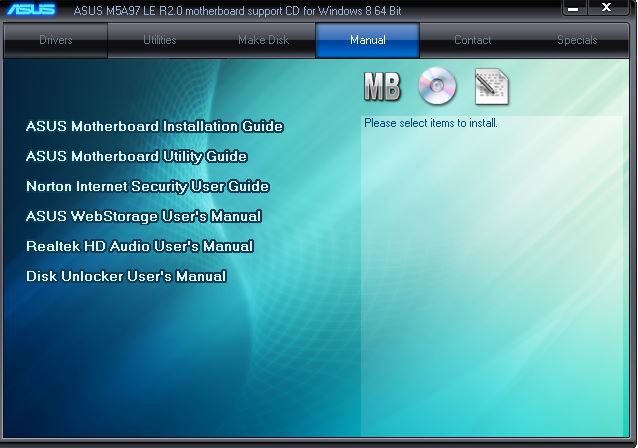This screenshot has width=638, height=448.
Task: Open the Contact tab
Action: tap(472, 40)
